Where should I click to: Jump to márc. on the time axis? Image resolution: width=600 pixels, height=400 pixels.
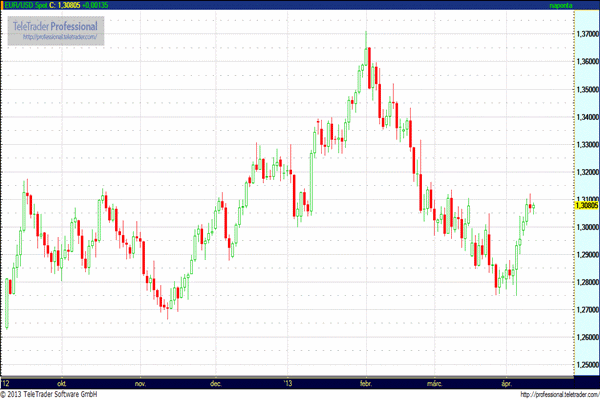pyautogui.click(x=434, y=383)
